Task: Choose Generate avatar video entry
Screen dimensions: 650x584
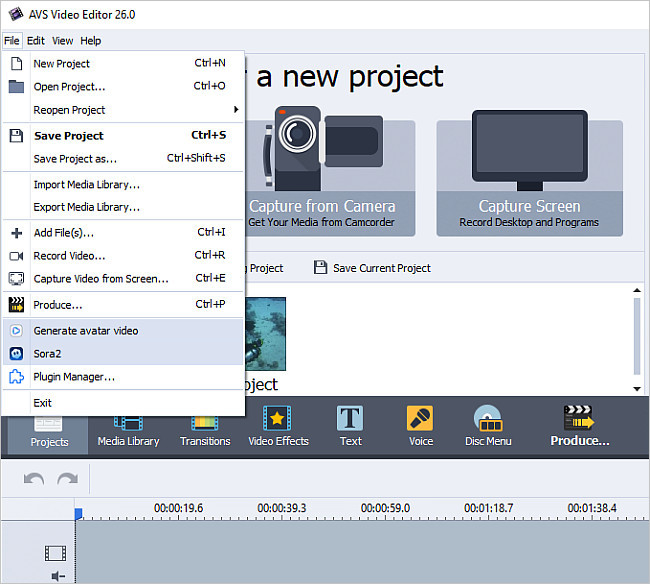Action: pos(123,331)
